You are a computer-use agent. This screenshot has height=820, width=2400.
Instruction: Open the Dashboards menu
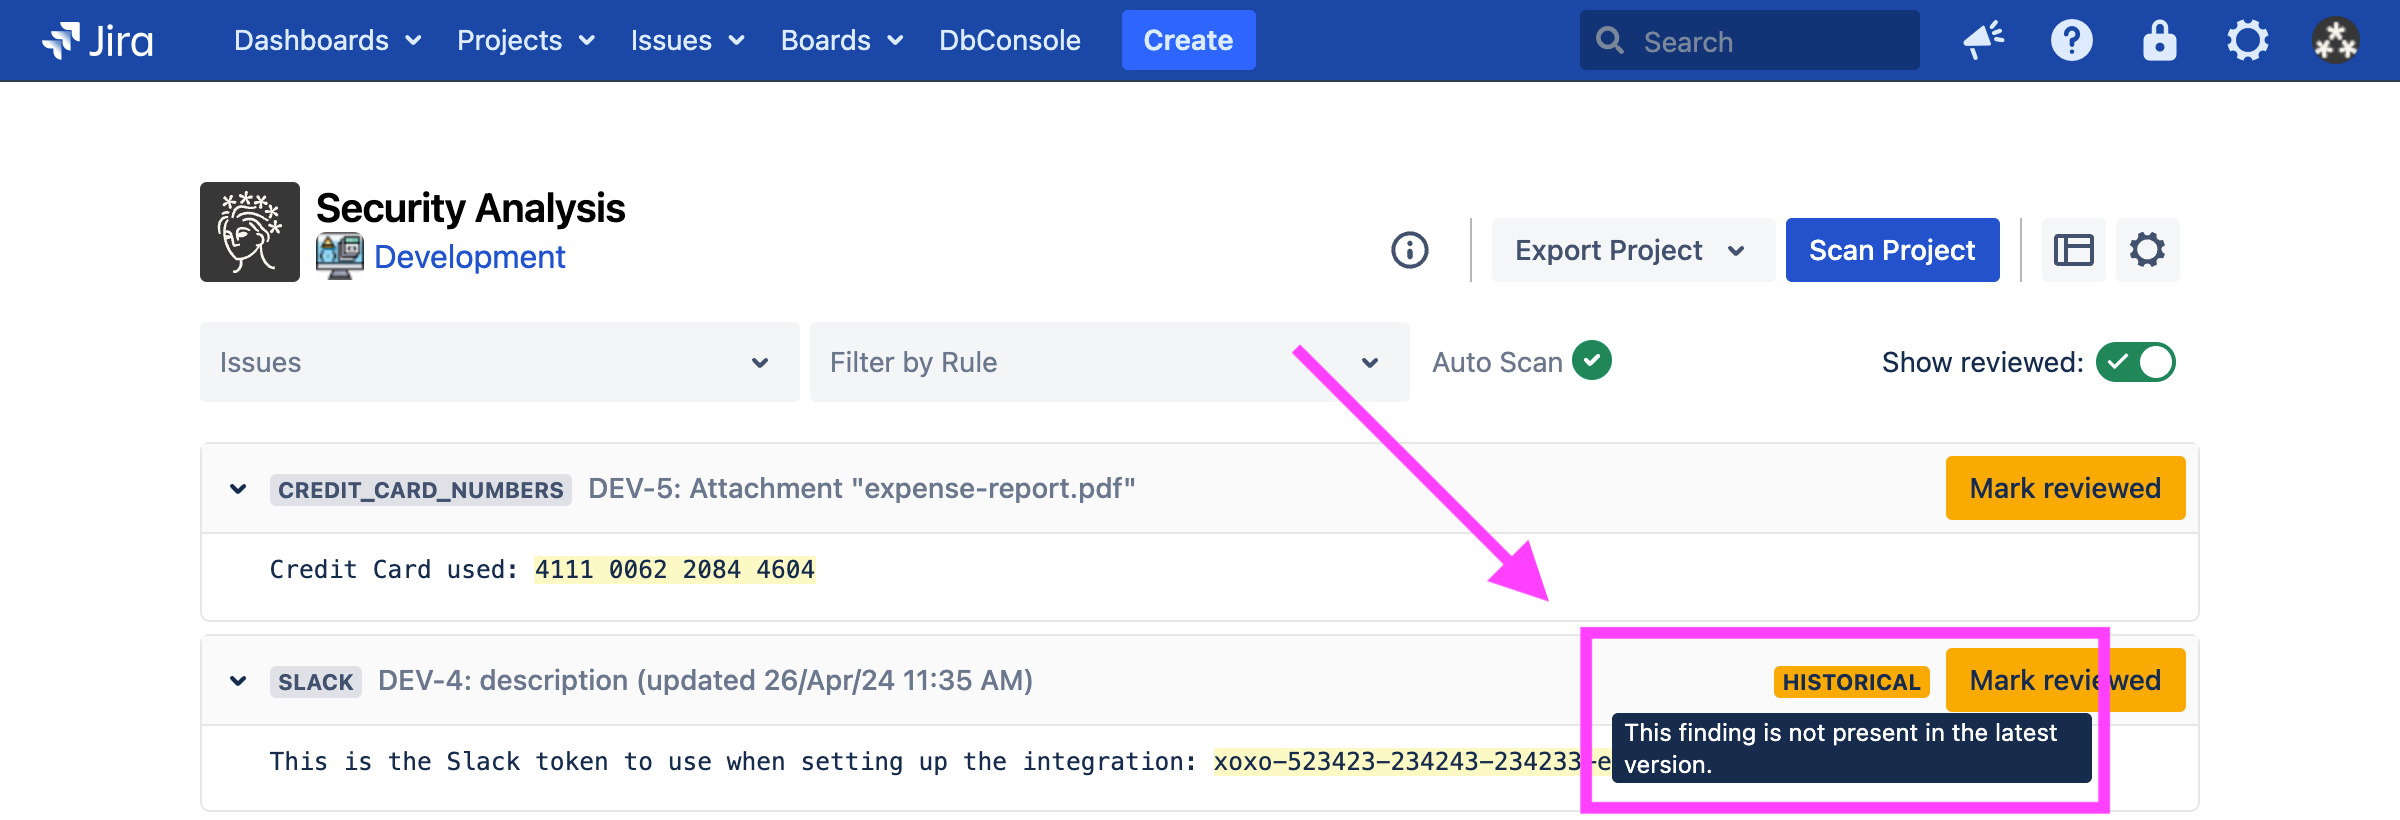pos(327,41)
